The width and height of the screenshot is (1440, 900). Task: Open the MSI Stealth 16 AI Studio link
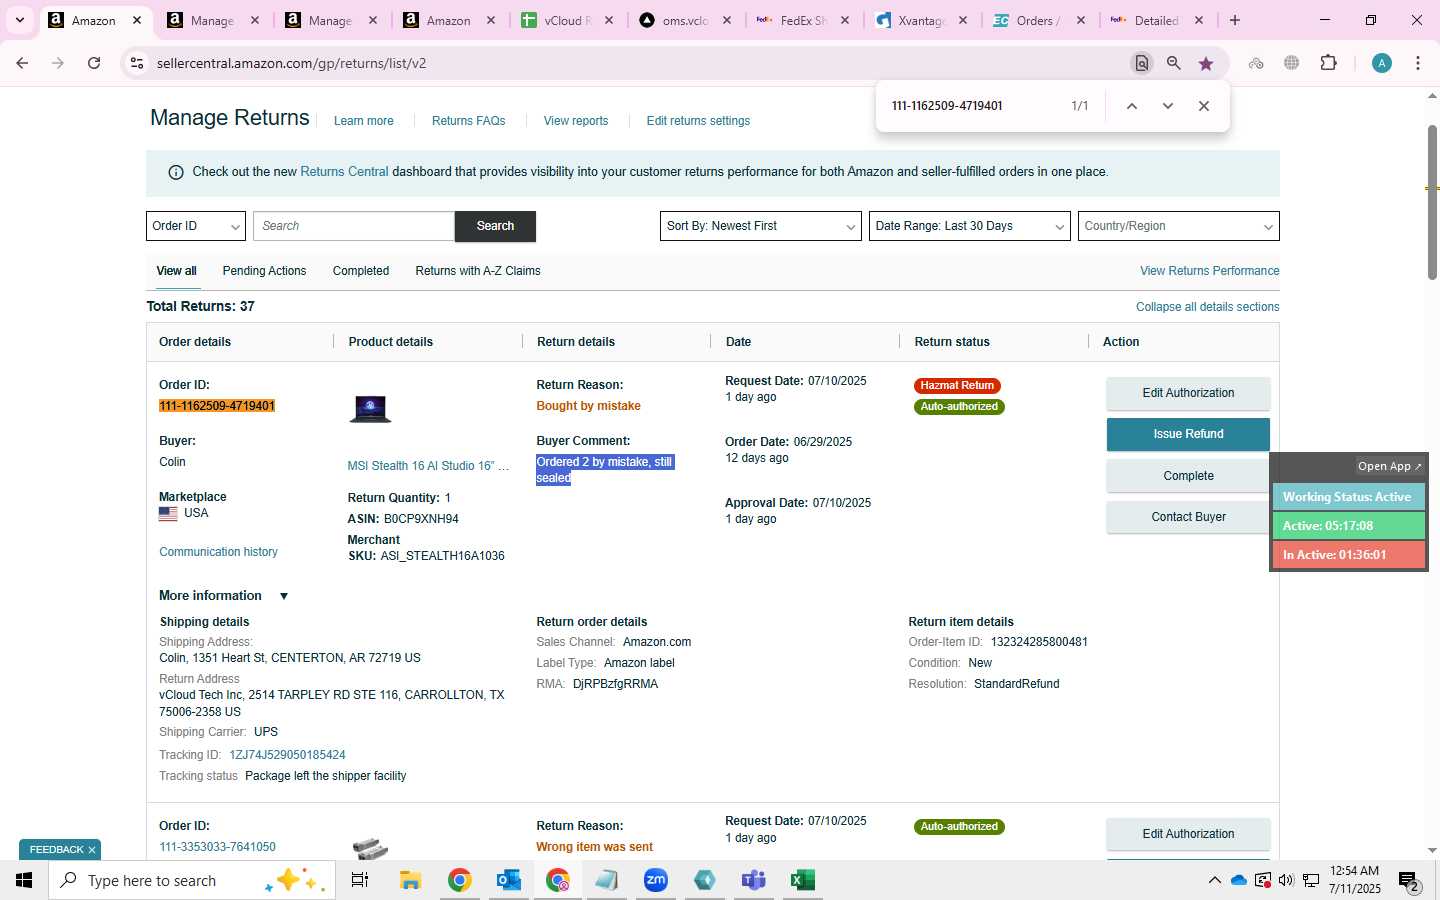428,466
